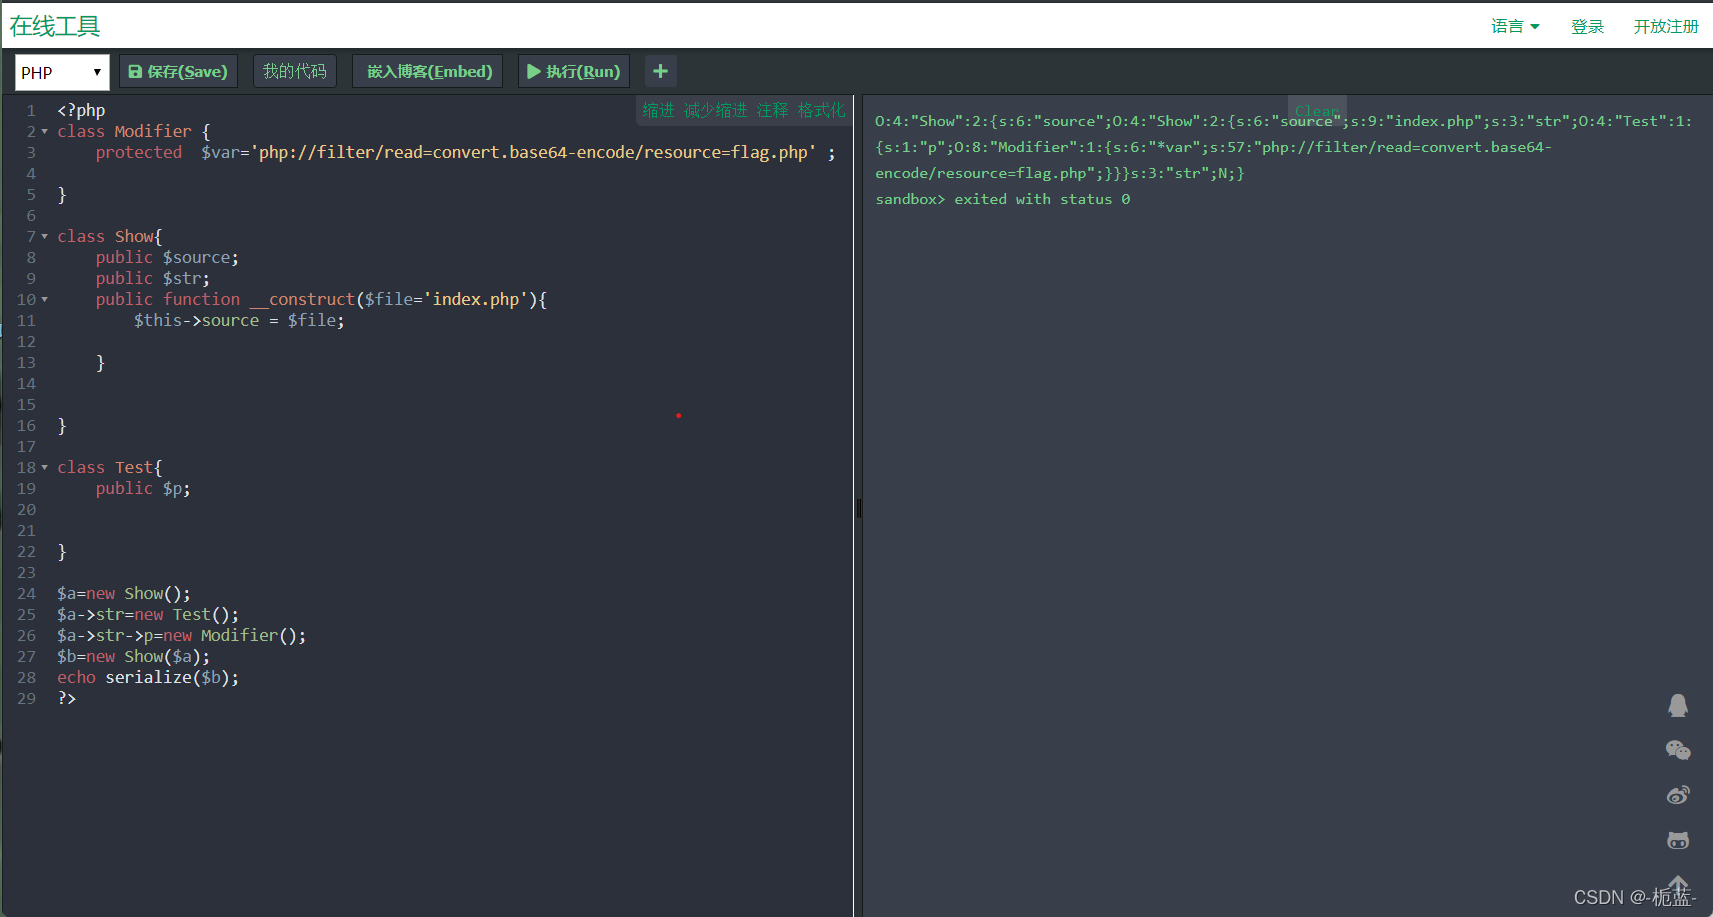Viewport: 1713px width, 917px height.
Task: Collapse the class Show fold arrow
Action: click(x=44, y=237)
